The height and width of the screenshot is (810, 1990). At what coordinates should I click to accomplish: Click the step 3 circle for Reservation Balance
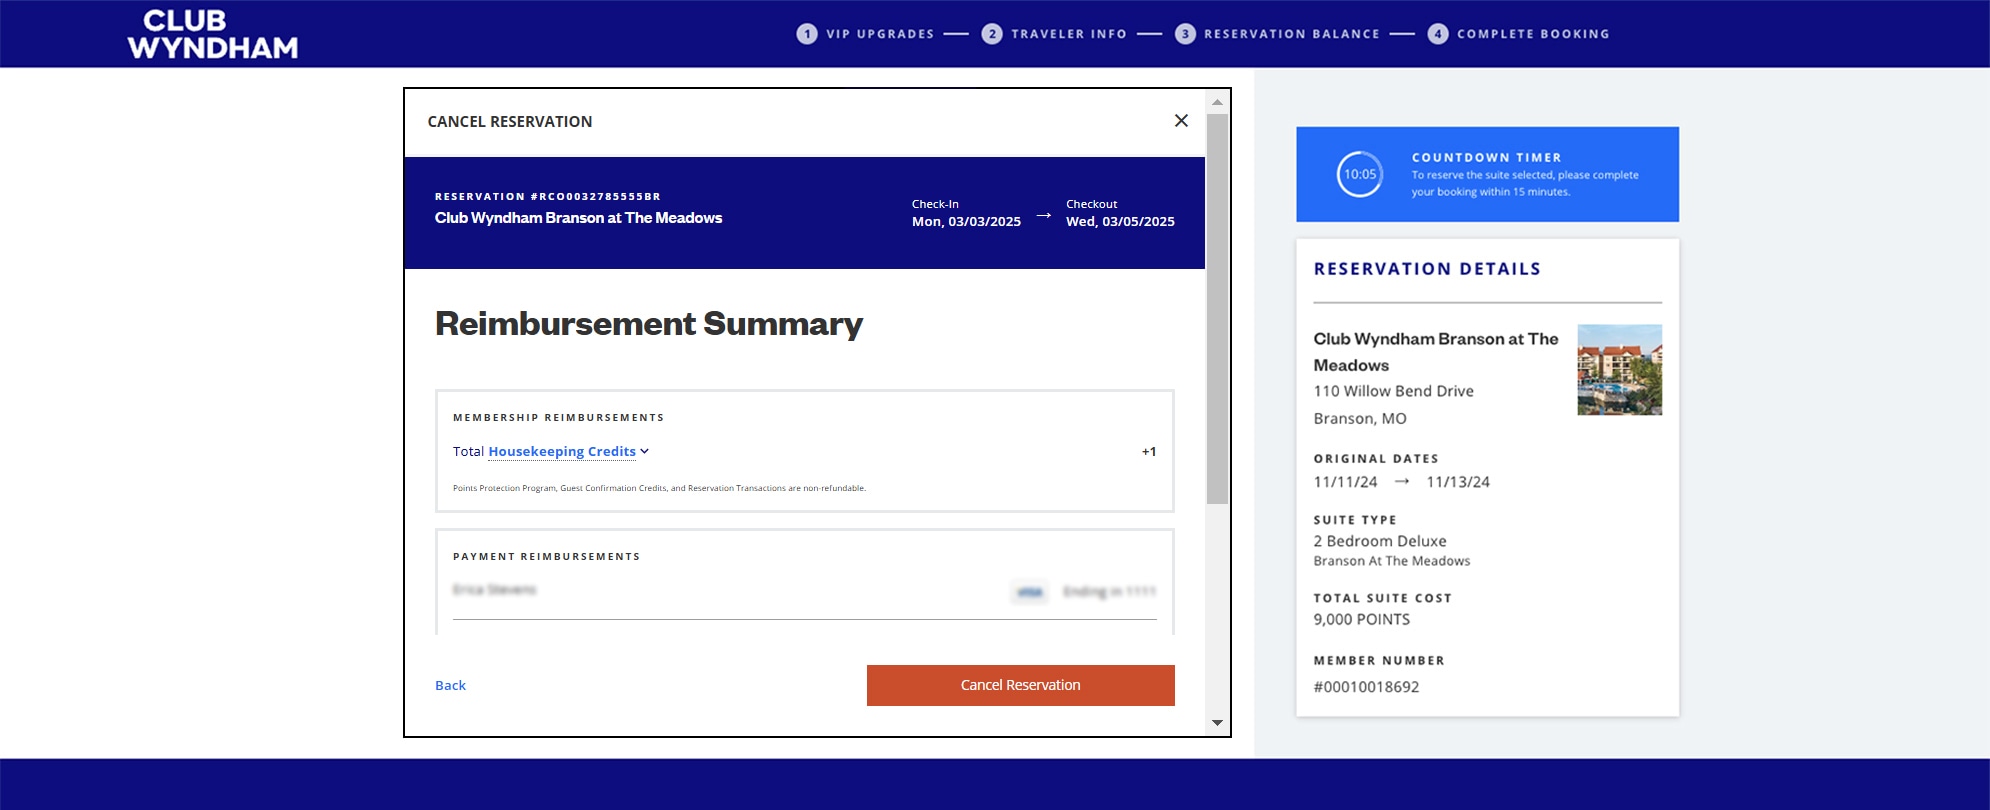pyautogui.click(x=1185, y=34)
